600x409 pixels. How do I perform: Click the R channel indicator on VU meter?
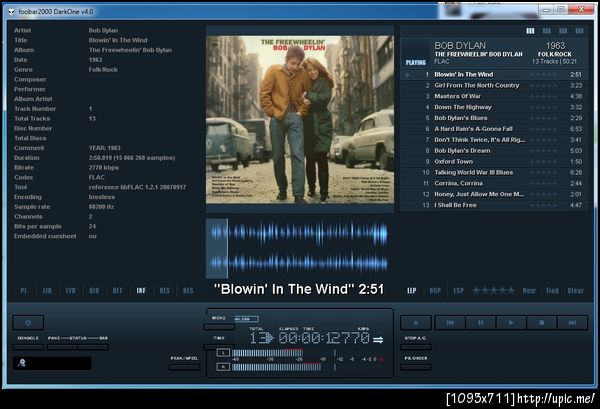coord(223,367)
